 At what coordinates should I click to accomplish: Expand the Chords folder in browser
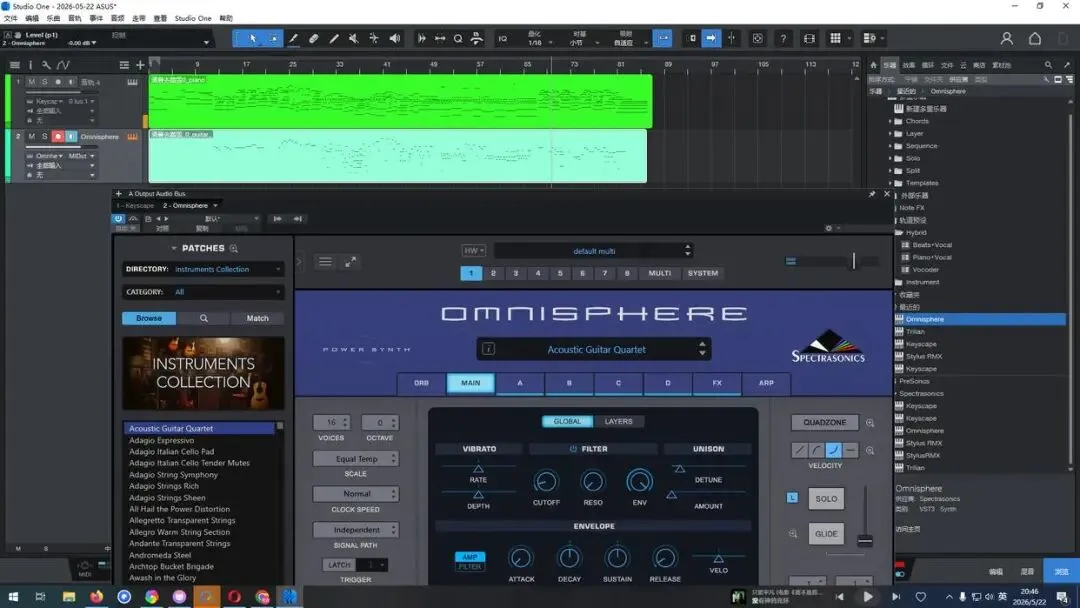tap(890, 121)
